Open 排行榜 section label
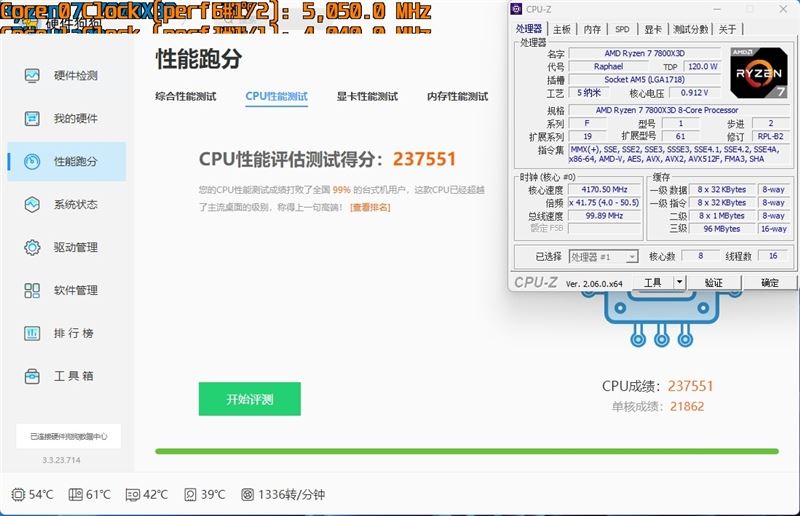Image resolution: width=800 pixels, height=516 pixels. pyautogui.click(x=74, y=333)
